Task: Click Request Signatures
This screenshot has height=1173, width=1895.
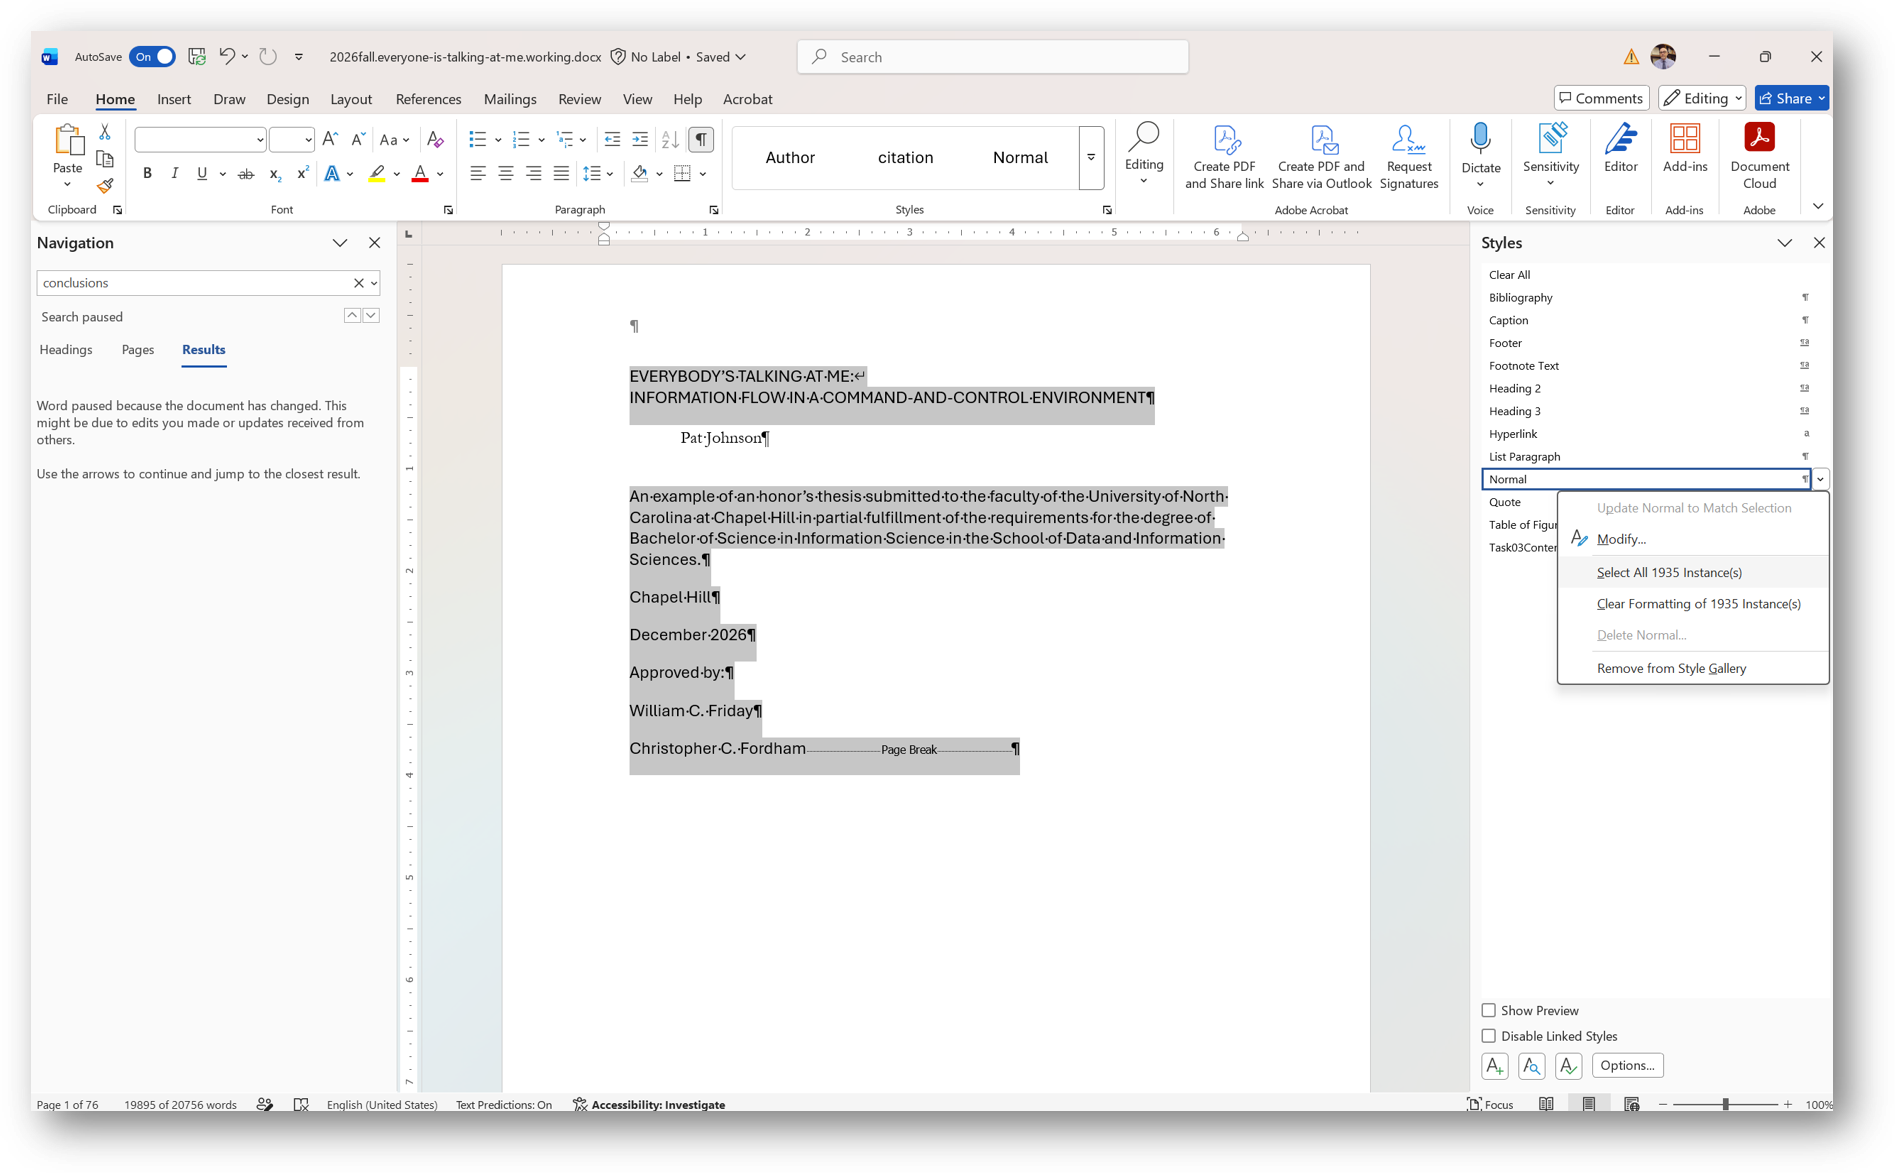Action: point(1408,157)
